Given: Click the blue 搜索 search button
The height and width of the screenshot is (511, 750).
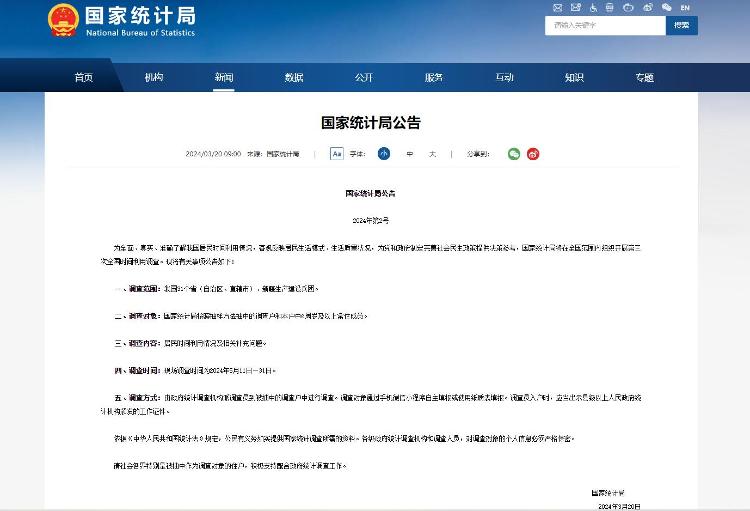Looking at the screenshot, I should pyautogui.click(x=682, y=25).
